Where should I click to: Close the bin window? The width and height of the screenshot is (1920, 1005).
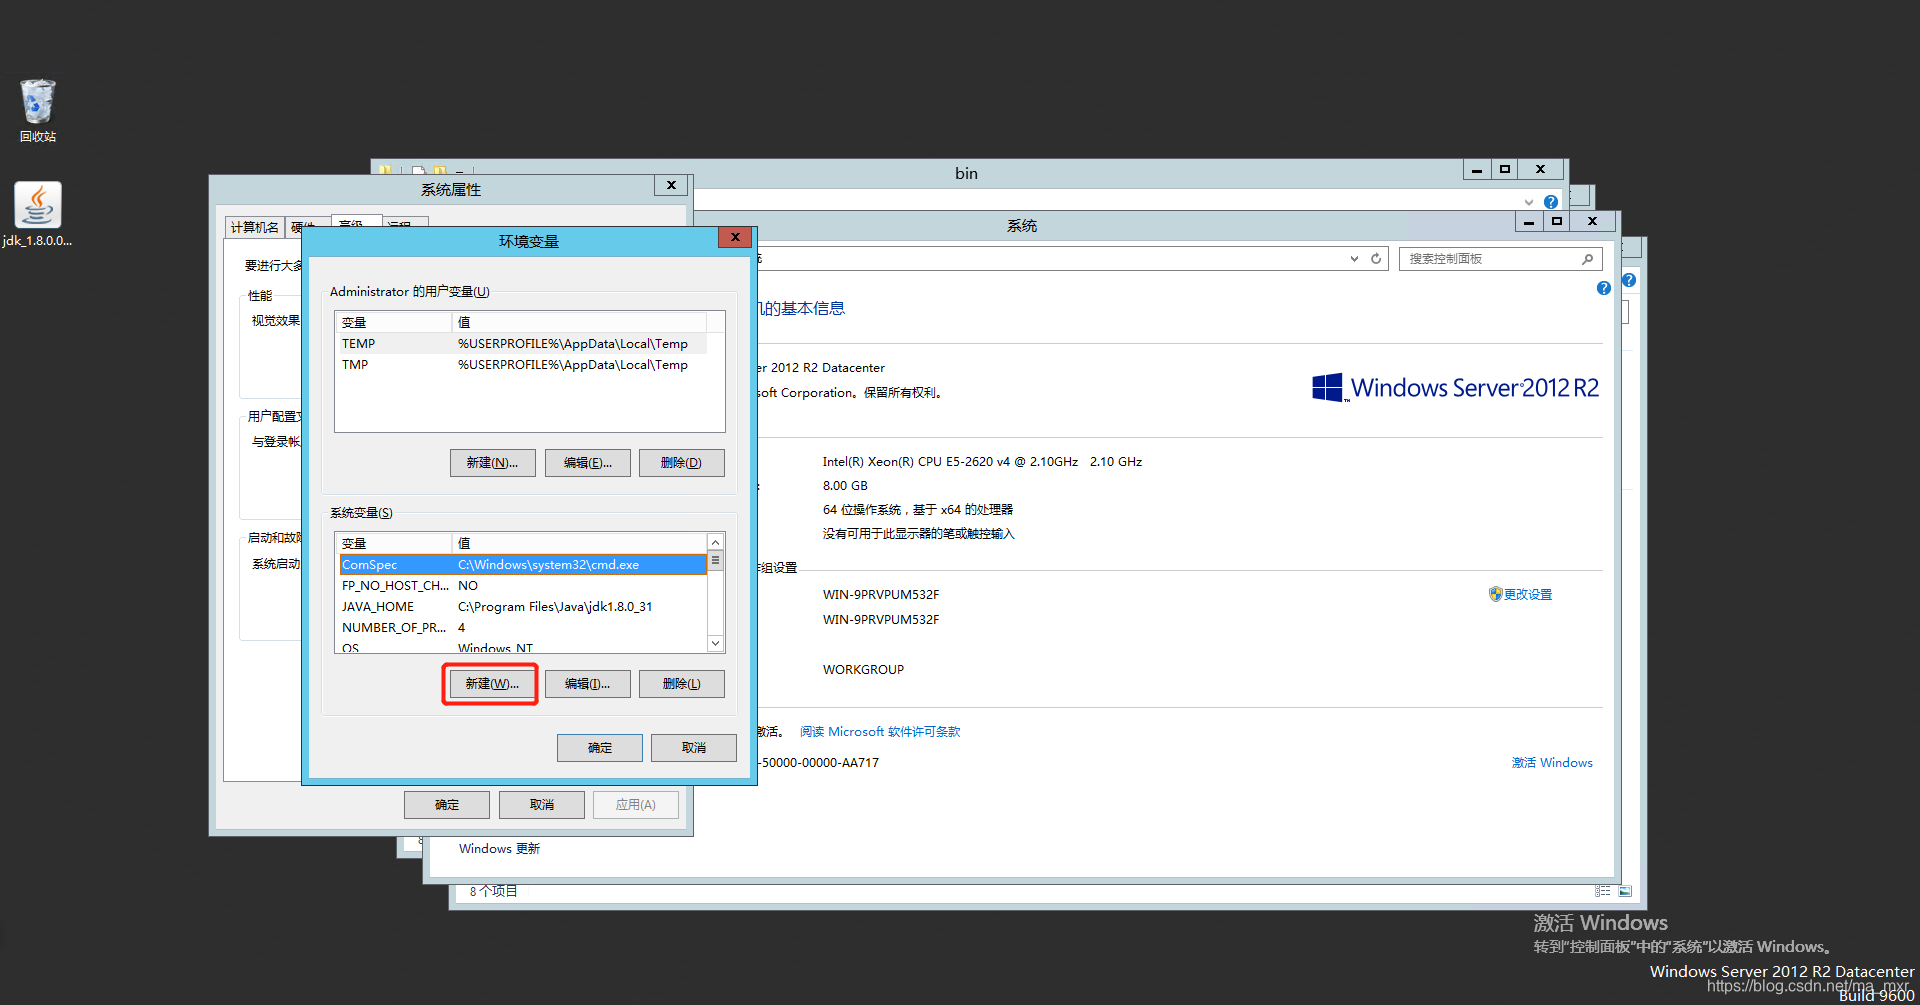point(1541,170)
